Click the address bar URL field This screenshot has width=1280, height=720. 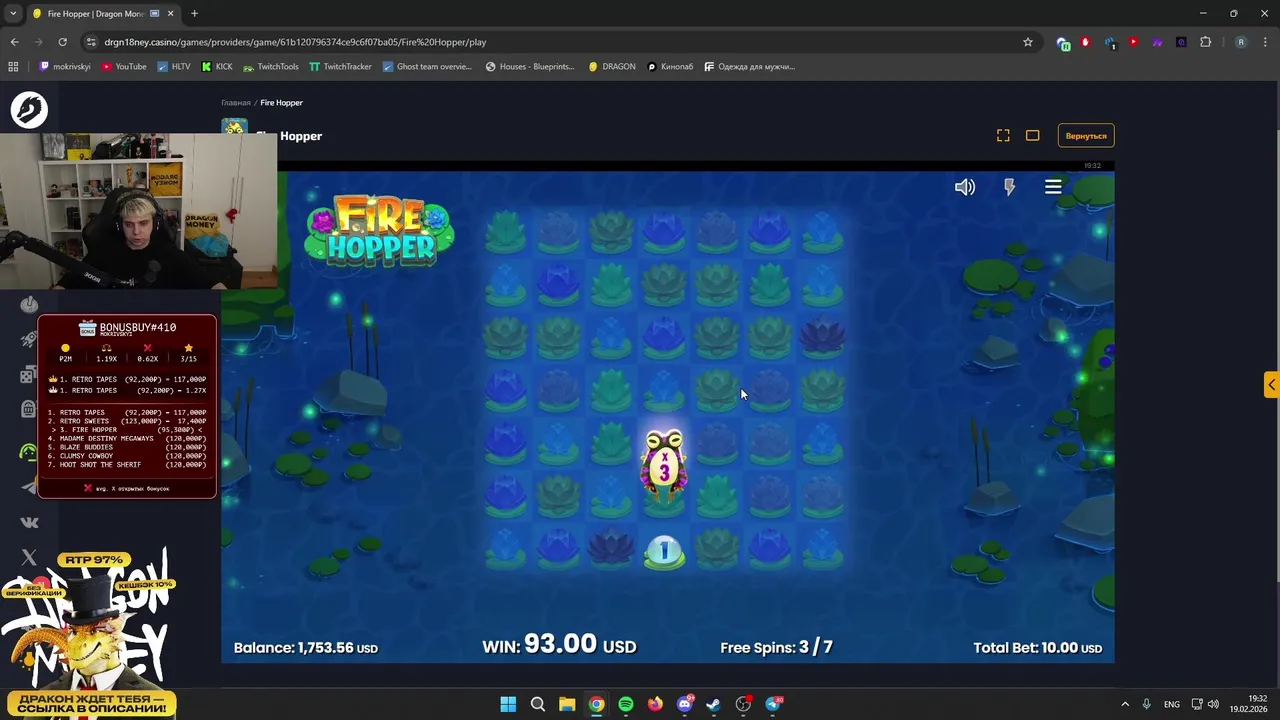tap(560, 42)
